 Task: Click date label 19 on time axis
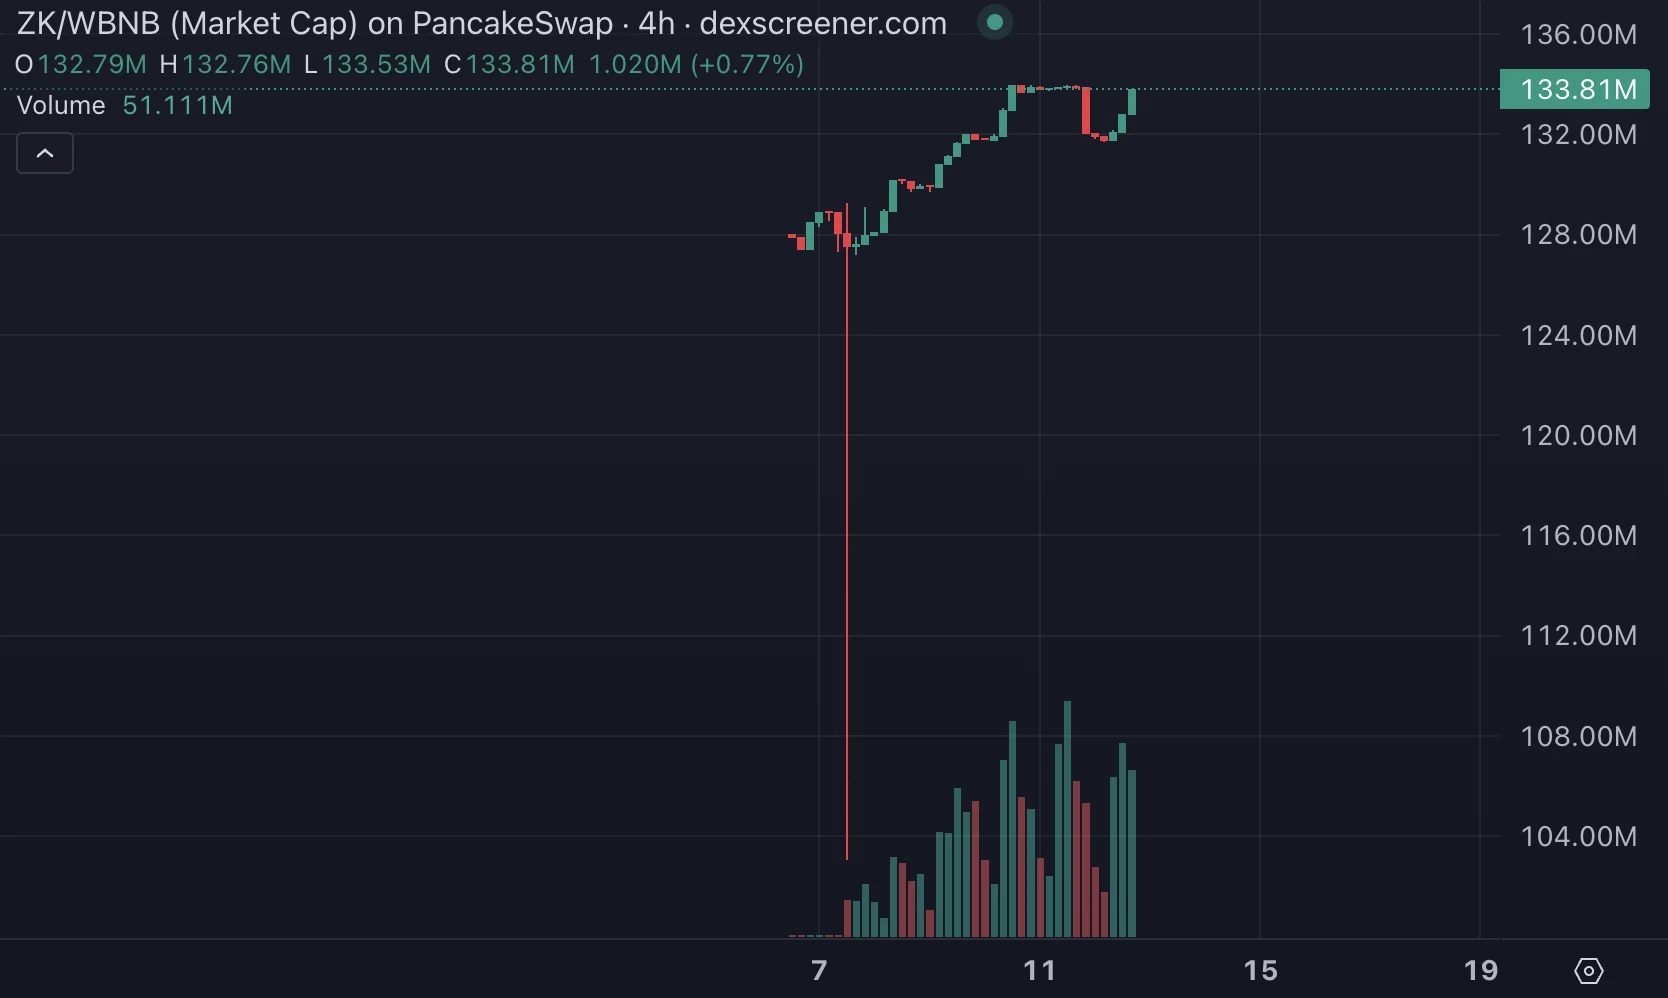(x=1481, y=970)
